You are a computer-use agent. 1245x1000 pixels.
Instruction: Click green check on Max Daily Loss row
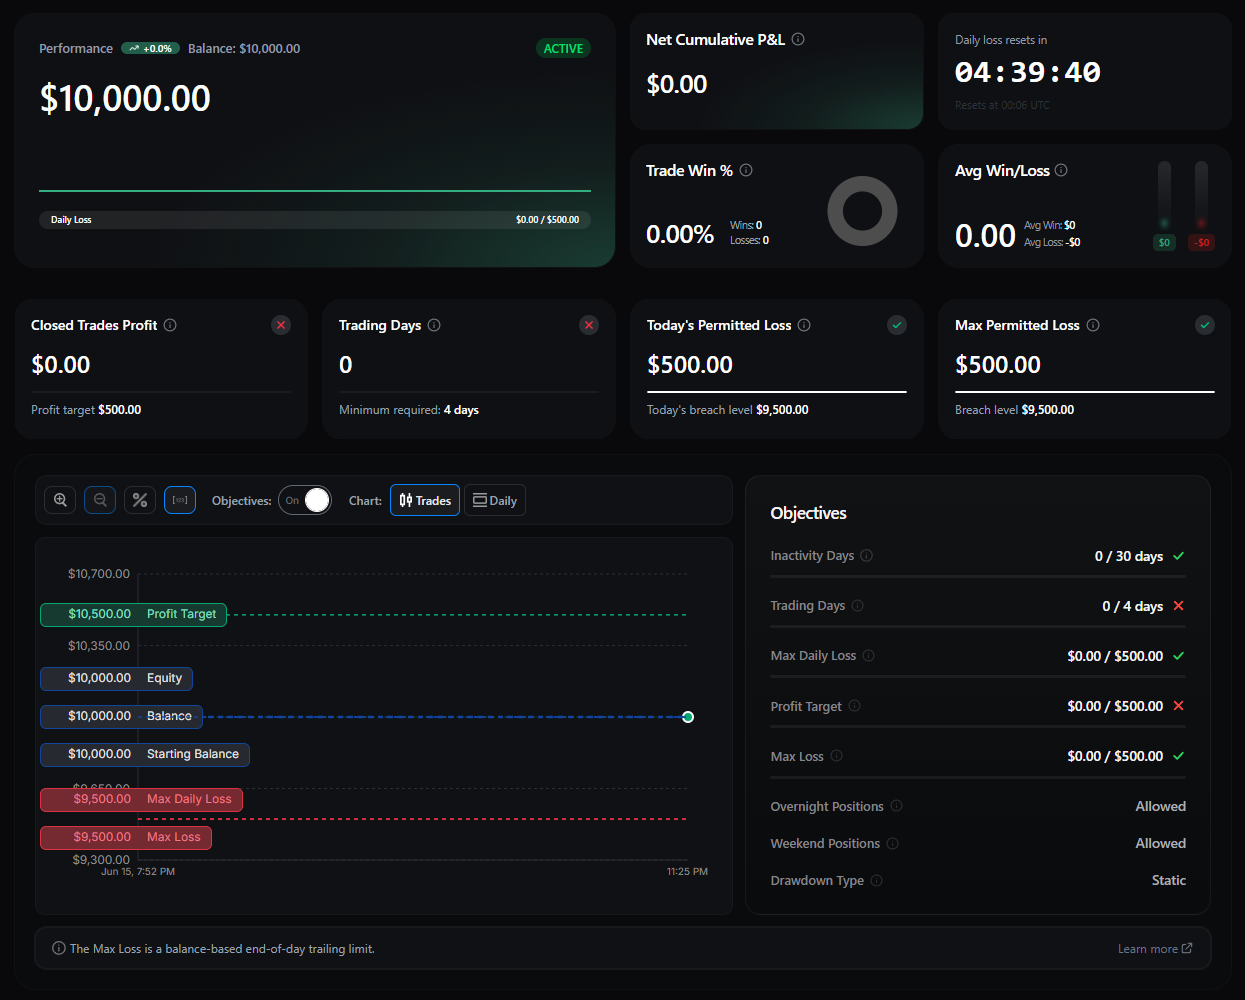1178,656
